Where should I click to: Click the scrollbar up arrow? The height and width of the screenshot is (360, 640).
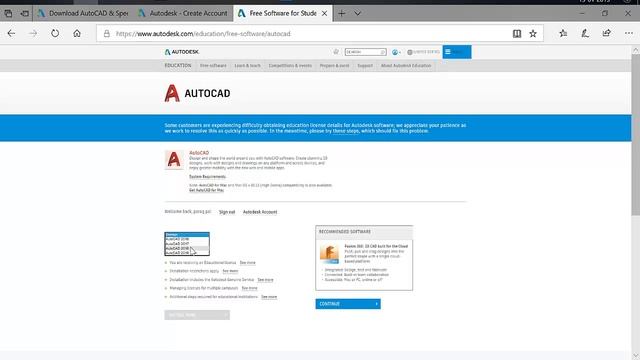click(x=636, y=50)
